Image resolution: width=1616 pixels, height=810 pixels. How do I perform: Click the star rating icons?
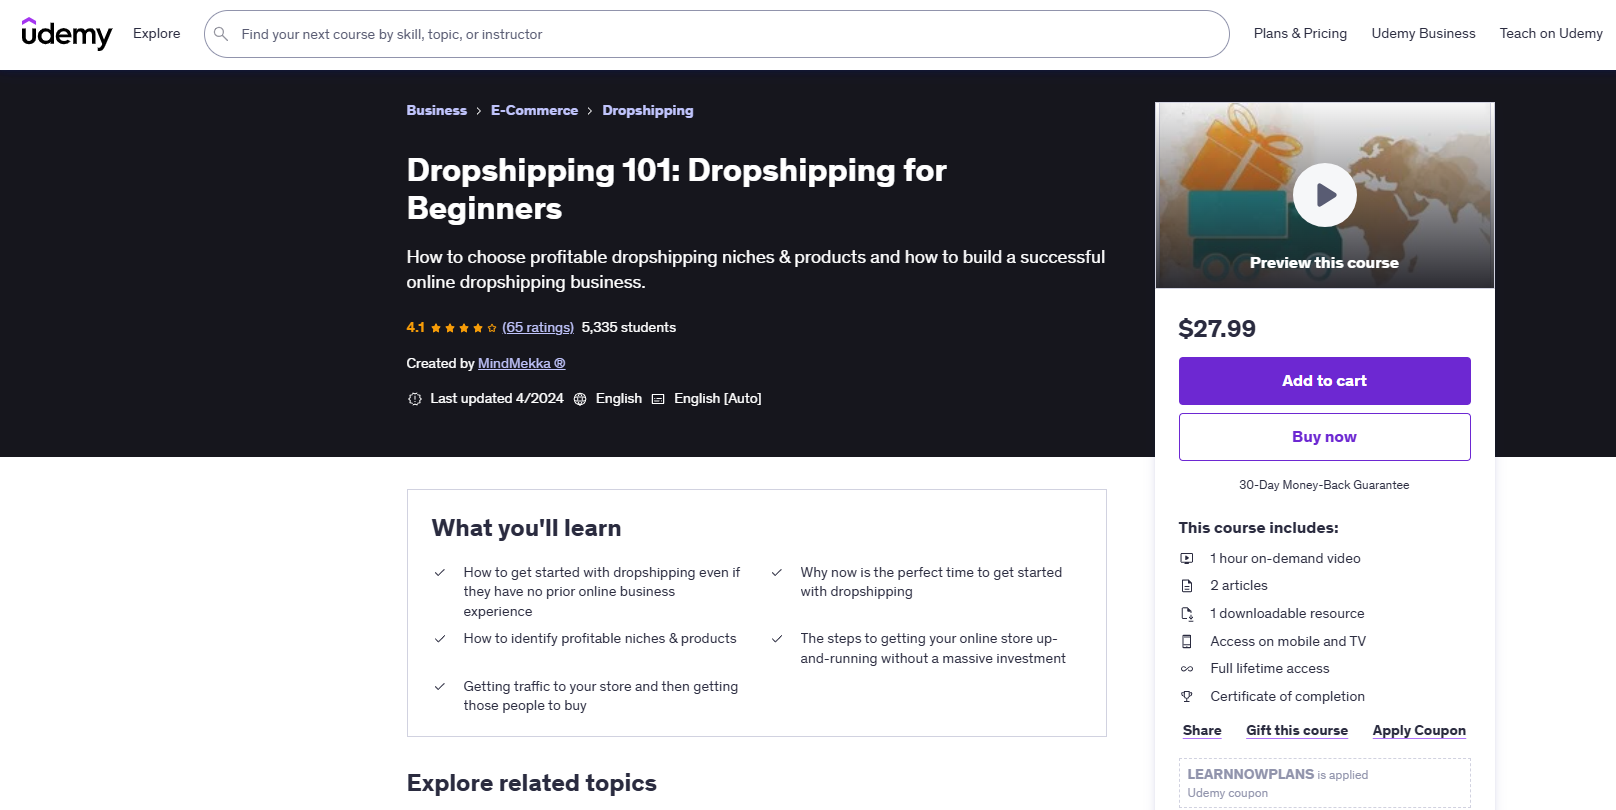(x=464, y=328)
